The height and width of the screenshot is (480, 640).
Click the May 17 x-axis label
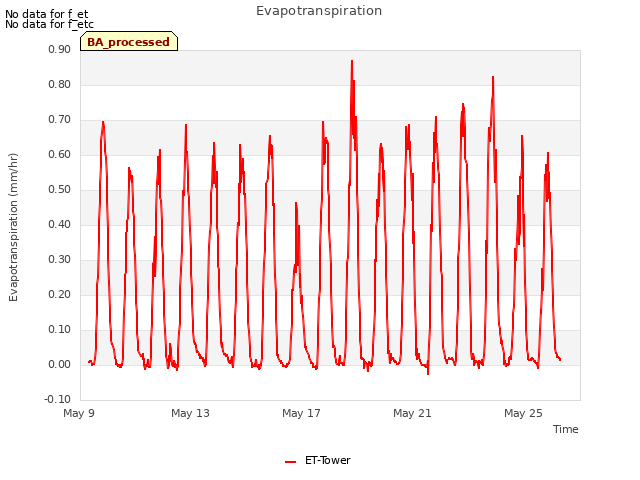pos(301,413)
